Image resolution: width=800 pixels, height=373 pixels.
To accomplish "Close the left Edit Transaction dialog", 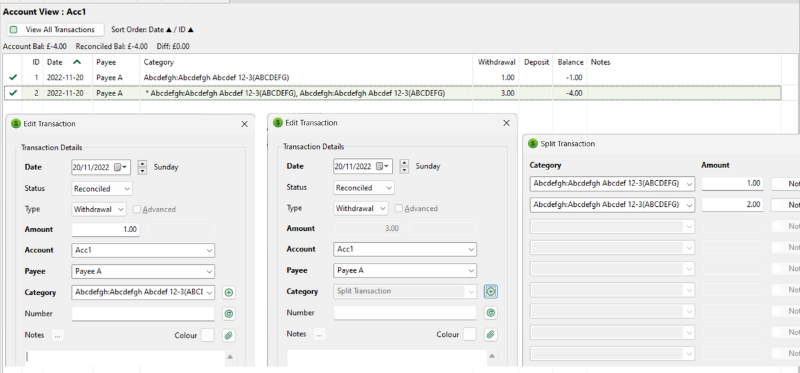I will coord(244,124).
